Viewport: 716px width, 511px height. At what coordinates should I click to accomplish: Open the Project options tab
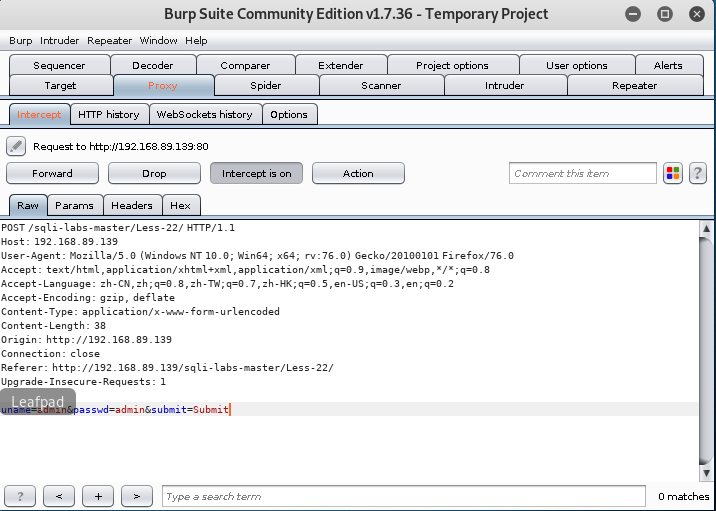tap(452, 65)
